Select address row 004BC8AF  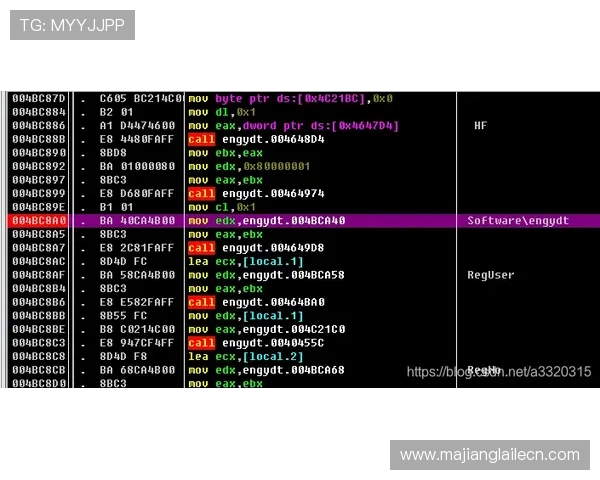click(39, 275)
